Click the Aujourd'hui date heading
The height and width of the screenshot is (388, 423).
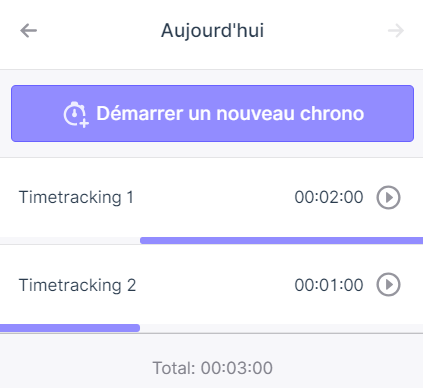pos(212,31)
